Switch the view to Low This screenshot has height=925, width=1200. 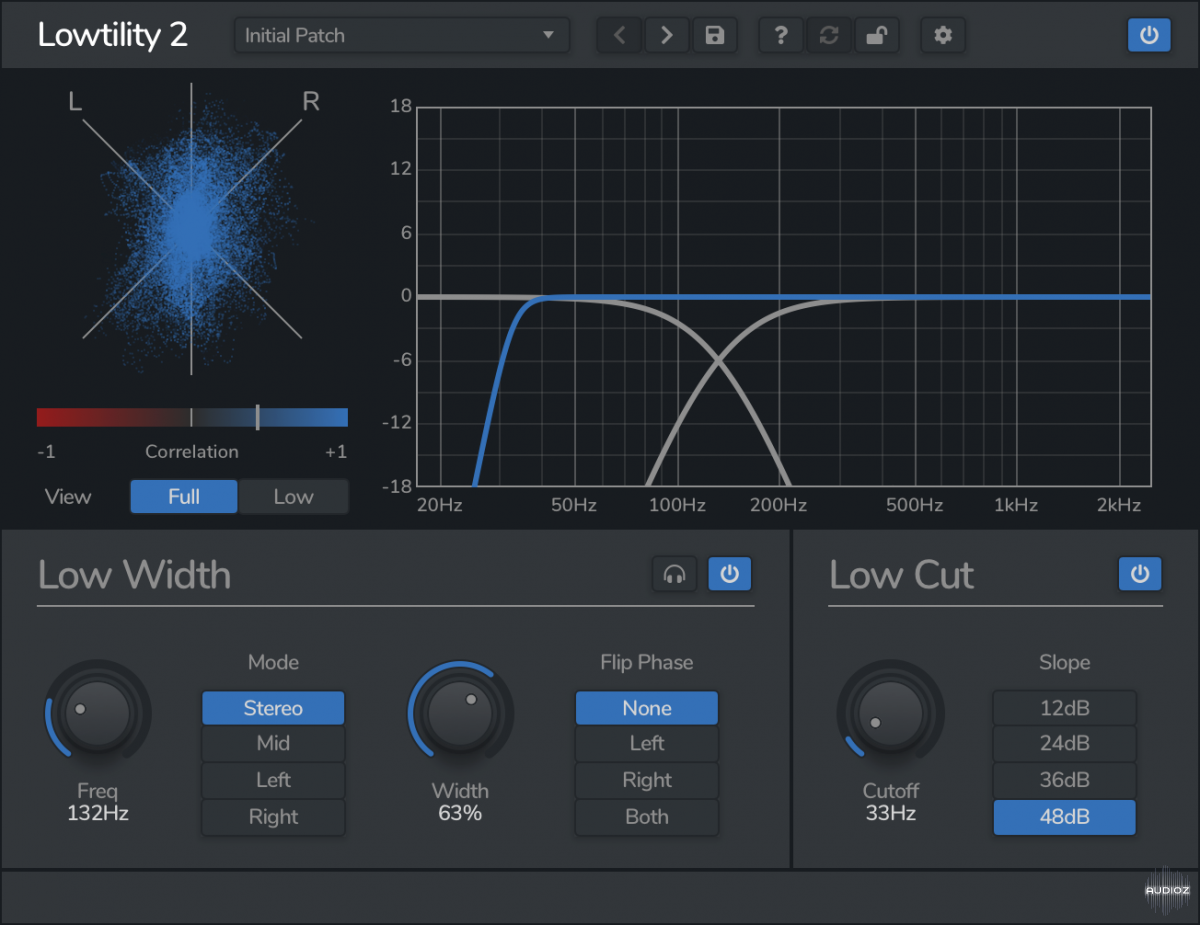click(293, 496)
